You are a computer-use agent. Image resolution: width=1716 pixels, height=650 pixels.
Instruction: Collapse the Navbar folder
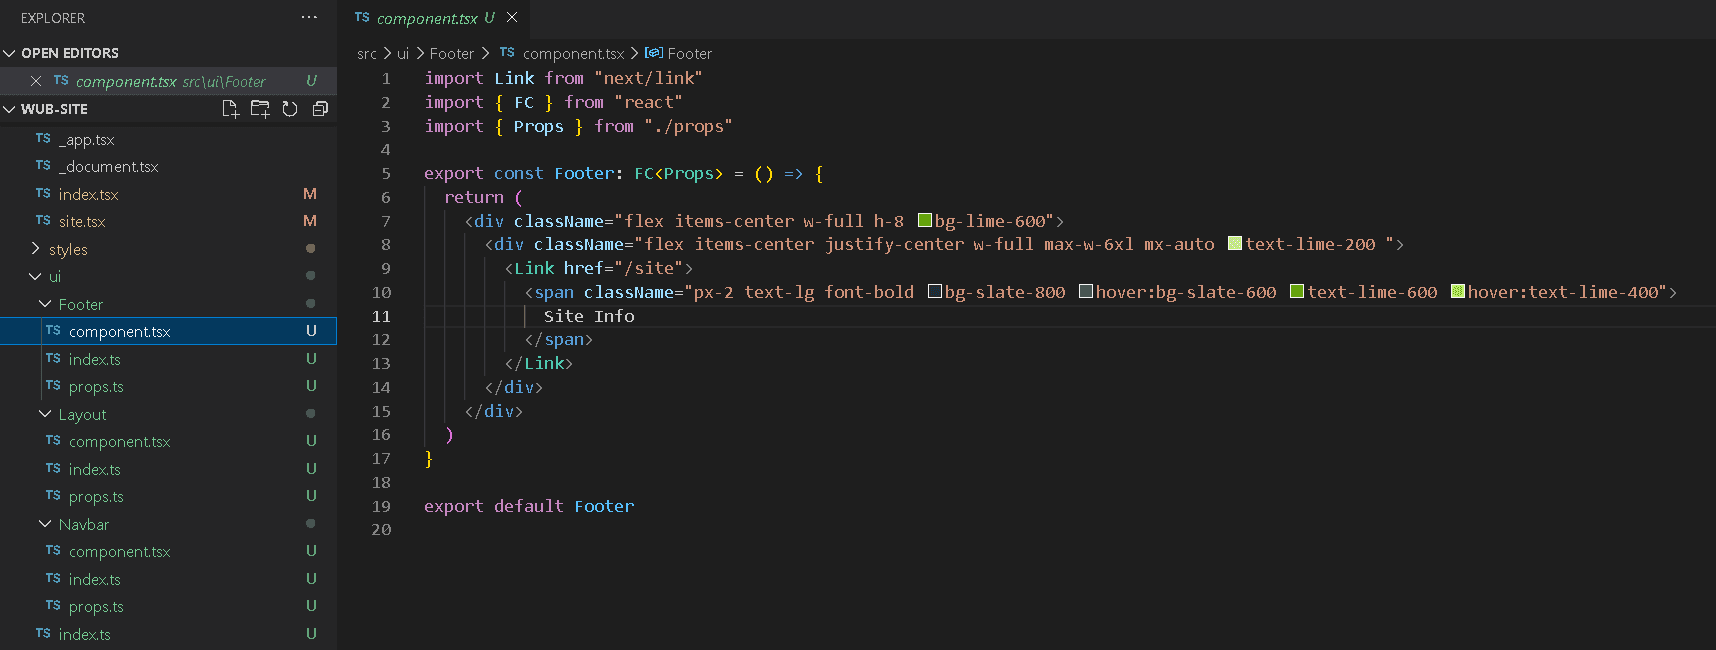pos(45,524)
